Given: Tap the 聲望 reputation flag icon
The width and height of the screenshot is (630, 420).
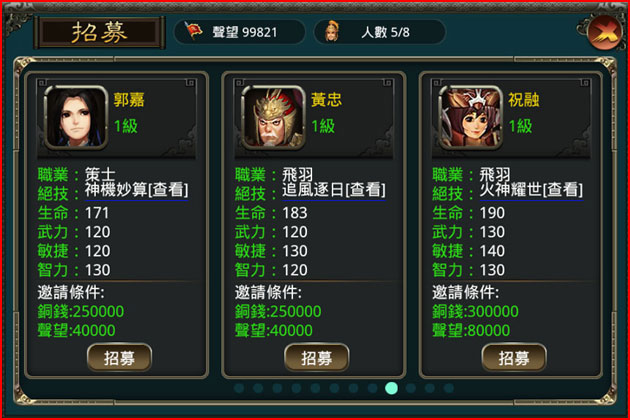Looking at the screenshot, I should pos(193,31).
